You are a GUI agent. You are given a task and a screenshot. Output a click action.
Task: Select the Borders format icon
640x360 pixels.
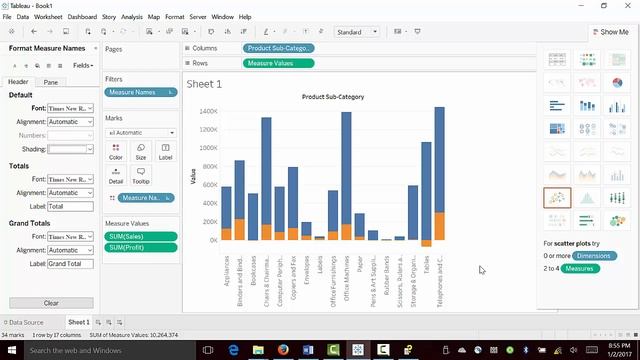click(x=49, y=66)
